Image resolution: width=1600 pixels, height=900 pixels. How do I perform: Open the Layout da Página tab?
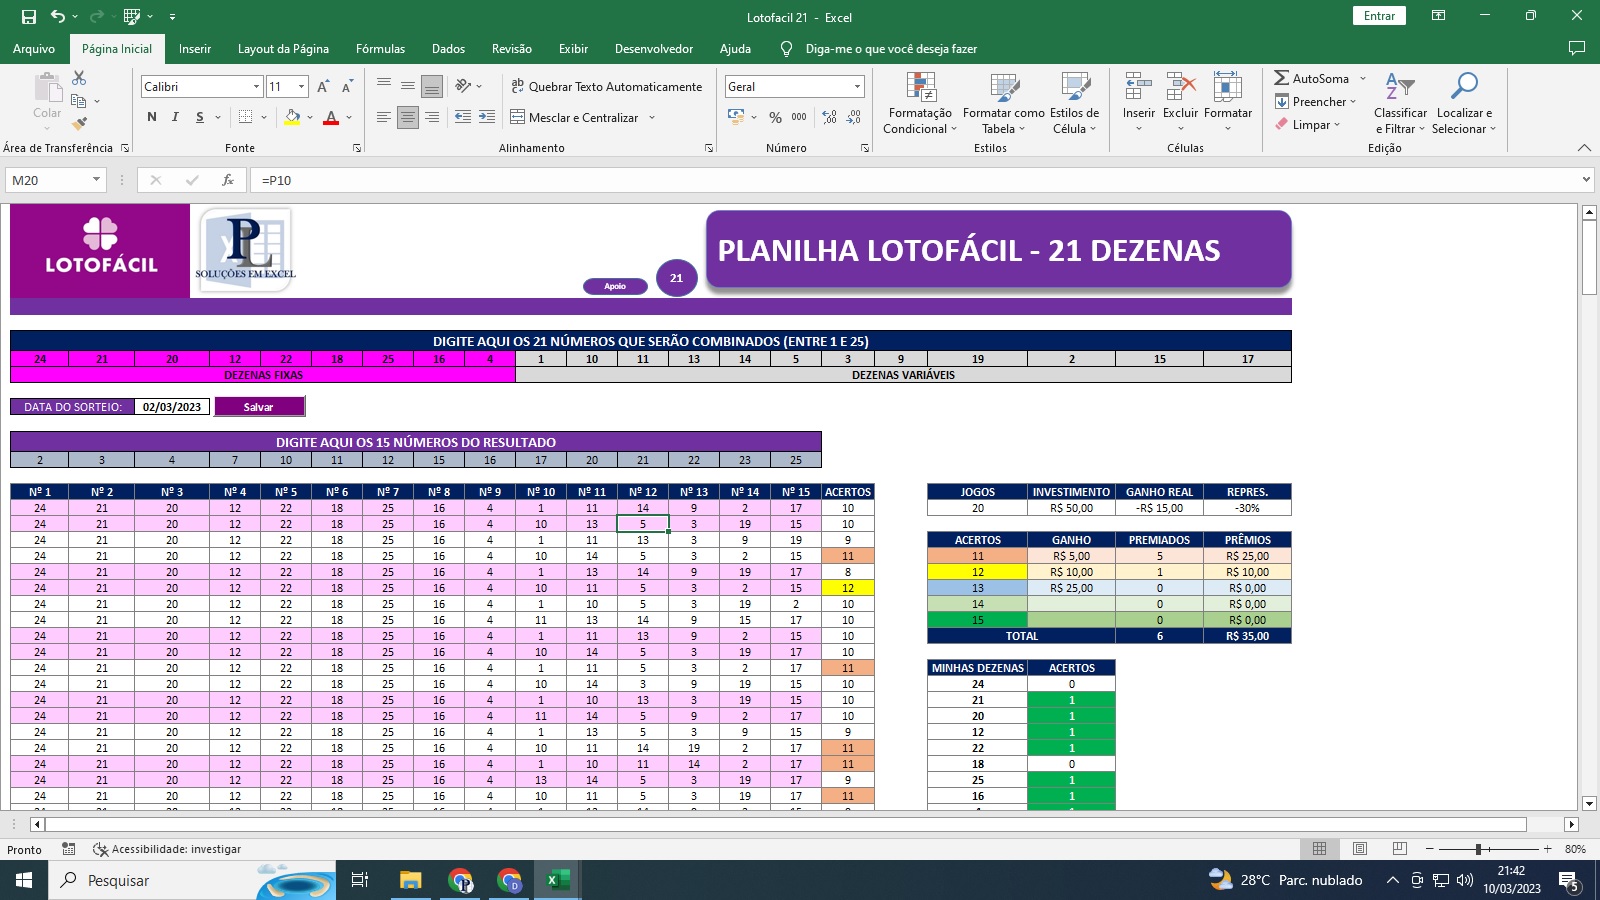(283, 48)
